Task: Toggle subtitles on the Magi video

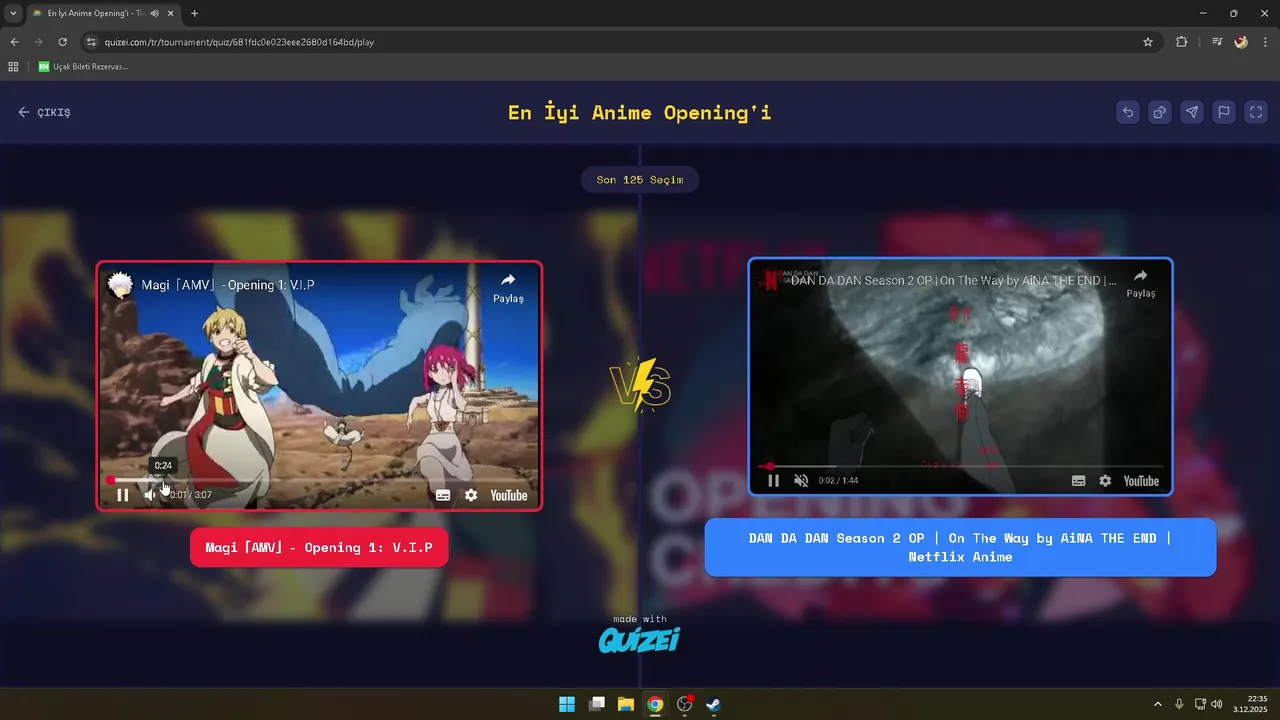Action: [443, 495]
